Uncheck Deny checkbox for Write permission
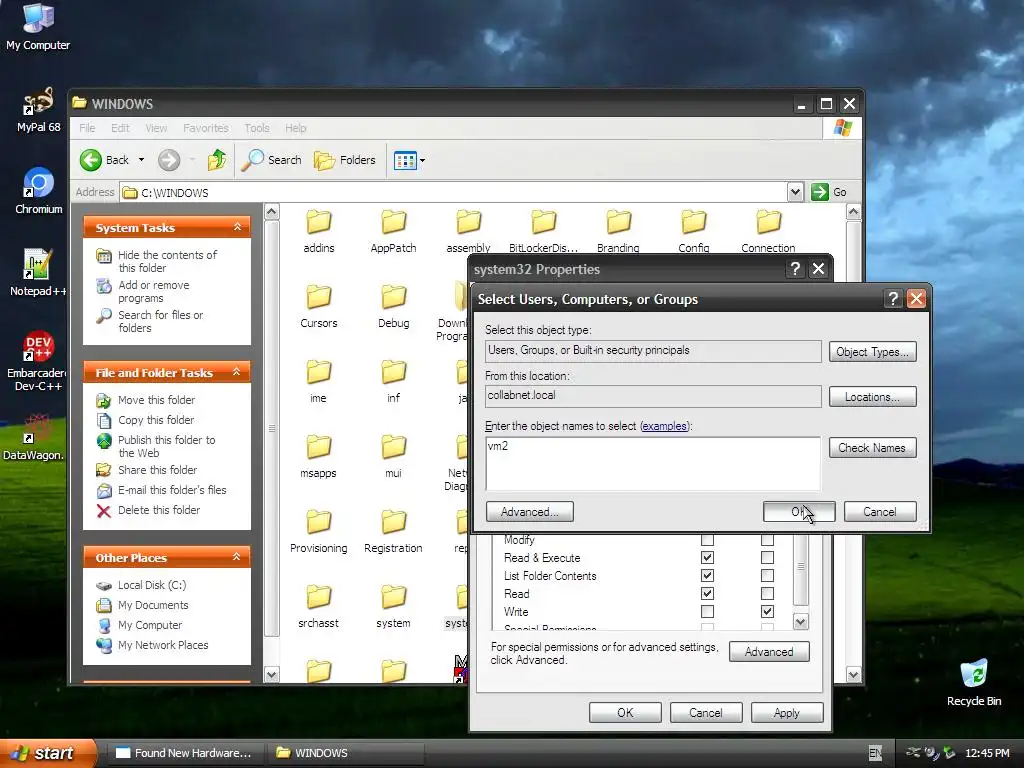The width and height of the screenshot is (1024, 768). [767, 611]
